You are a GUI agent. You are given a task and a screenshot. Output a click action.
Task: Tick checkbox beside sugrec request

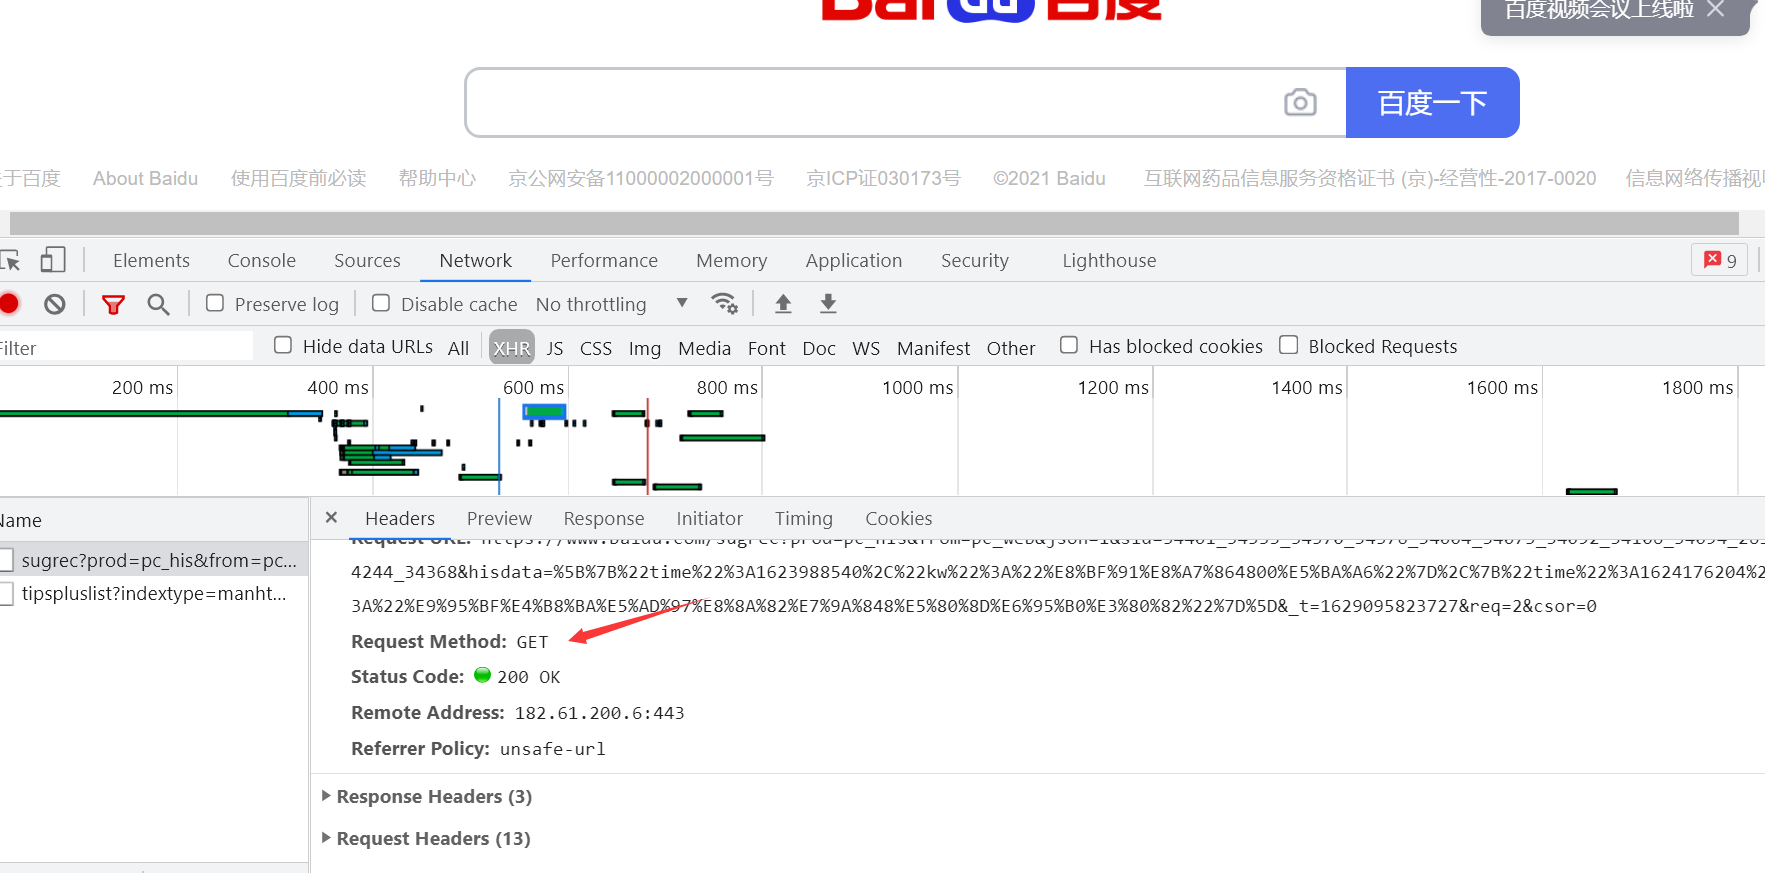tap(6, 560)
